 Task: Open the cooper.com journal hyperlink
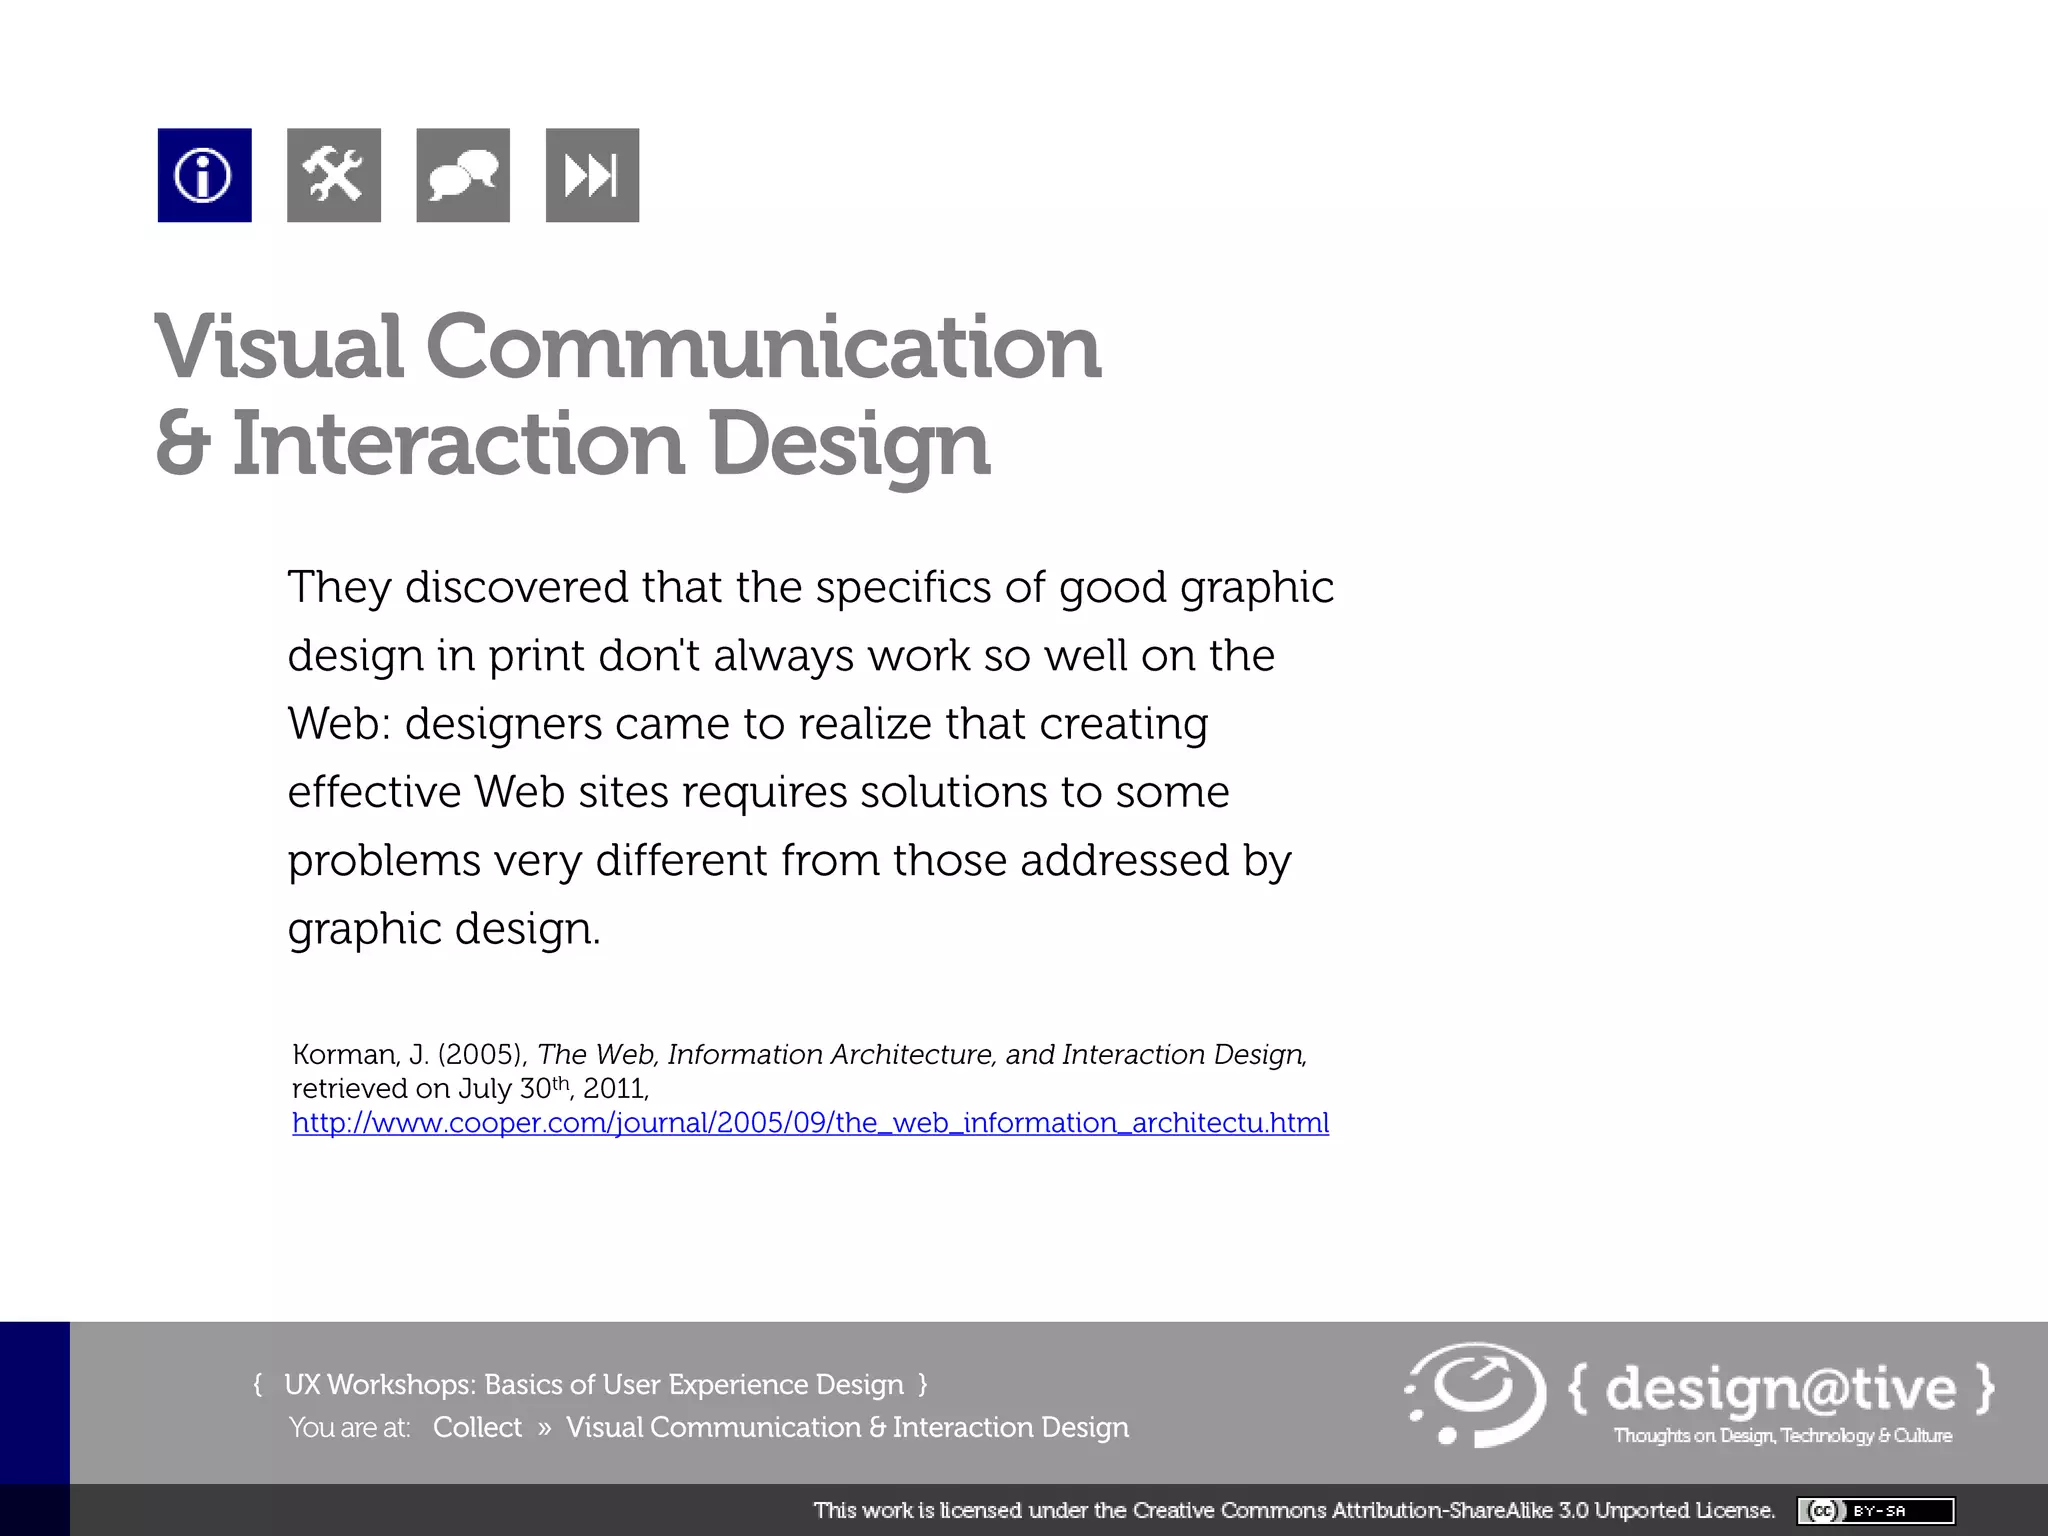point(810,1123)
